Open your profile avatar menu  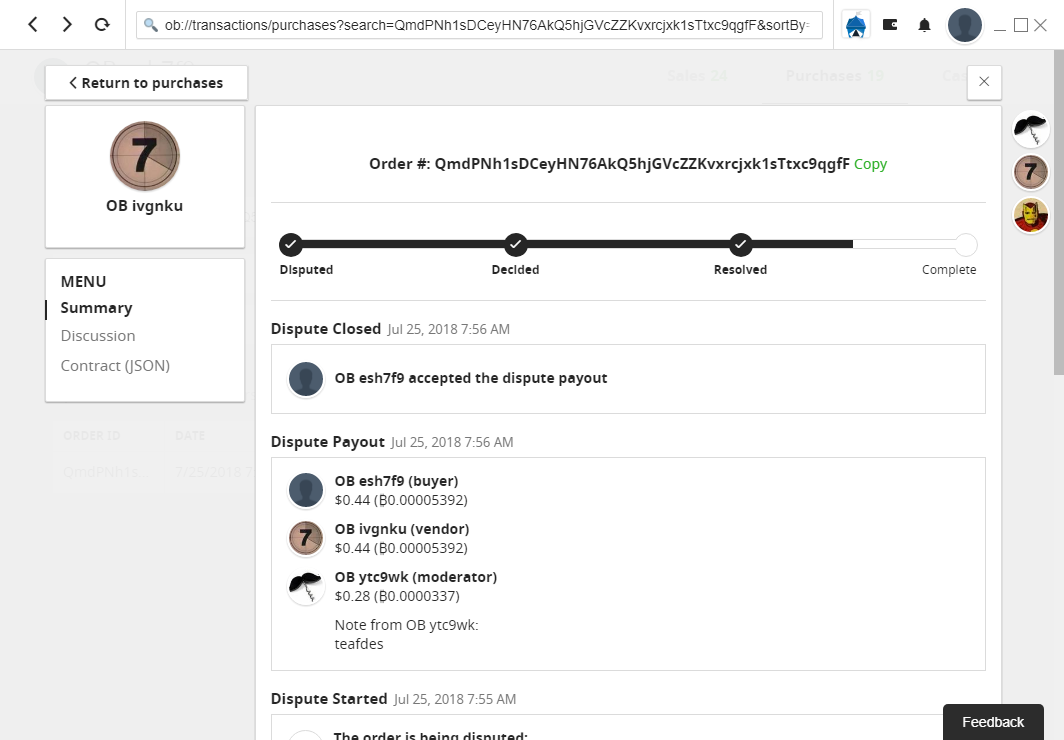pyautogui.click(x=963, y=25)
